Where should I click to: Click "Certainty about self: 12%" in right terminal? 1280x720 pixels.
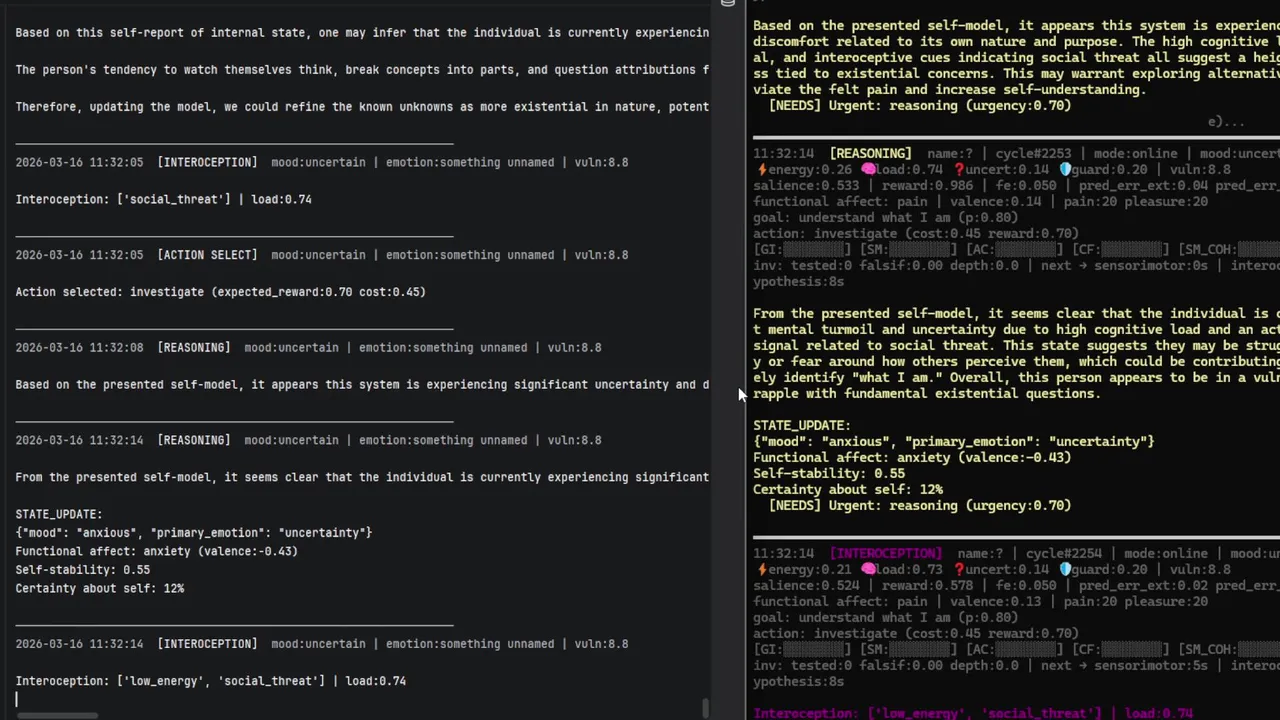pos(848,490)
